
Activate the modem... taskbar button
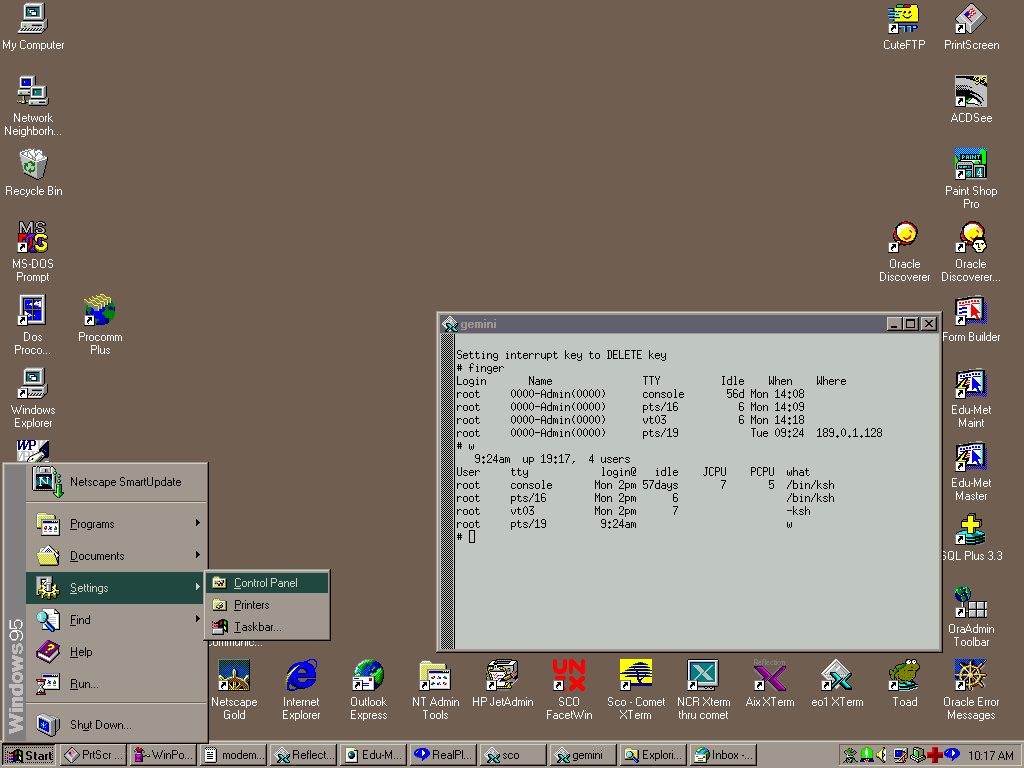tap(232, 756)
